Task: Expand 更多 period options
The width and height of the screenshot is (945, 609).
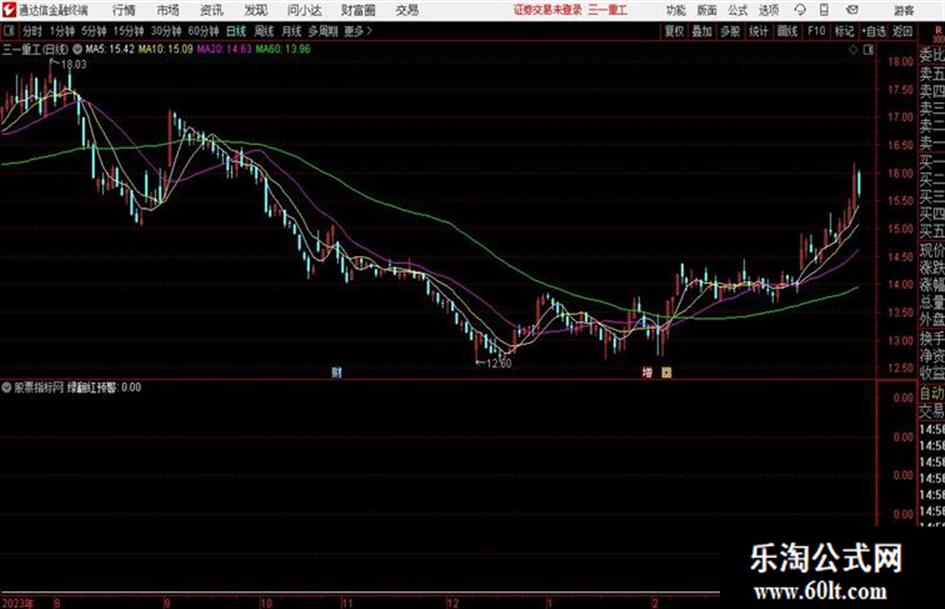Action: 358,31
